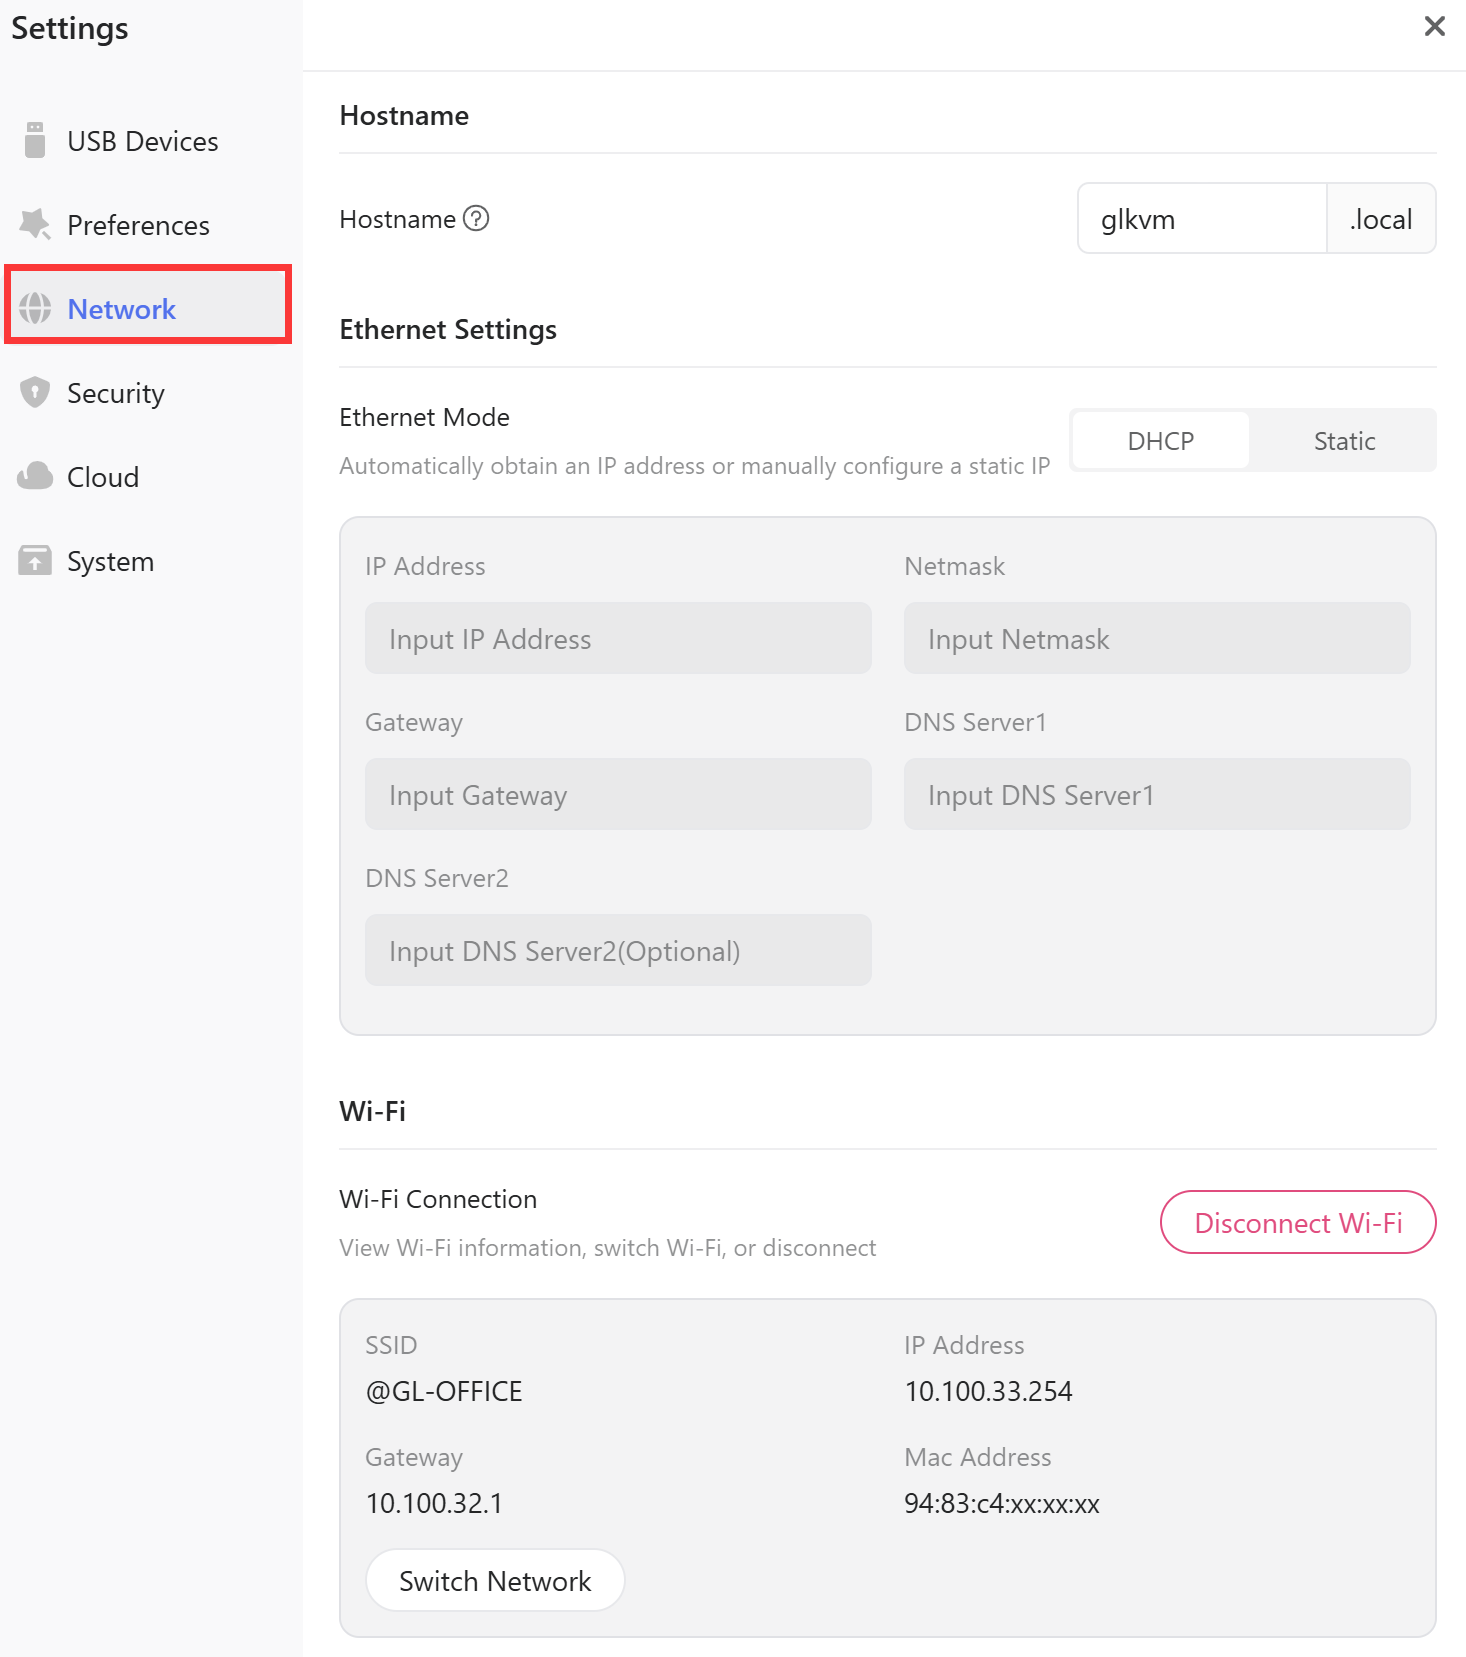Click Disconnect Wi-Fi button
Viewport: 1466px width, 1657px height.
pyautogui.click(x=1298, y=1222)
